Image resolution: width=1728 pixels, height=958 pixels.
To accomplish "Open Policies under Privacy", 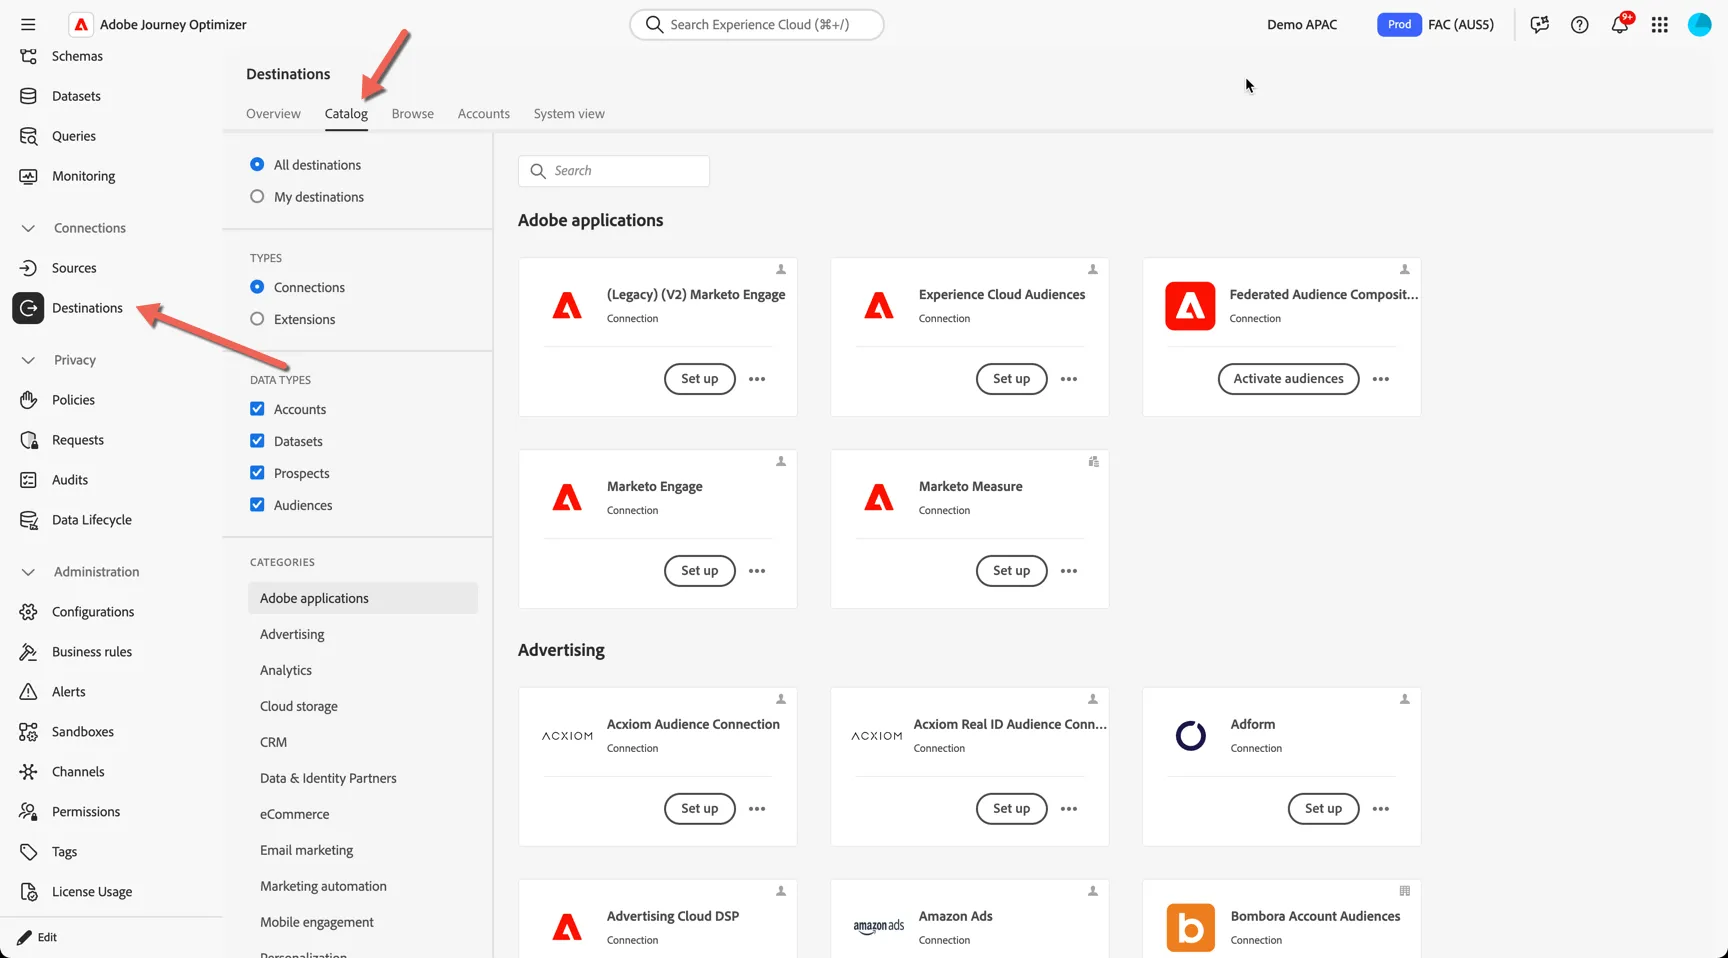I will [x=73, y=400].
